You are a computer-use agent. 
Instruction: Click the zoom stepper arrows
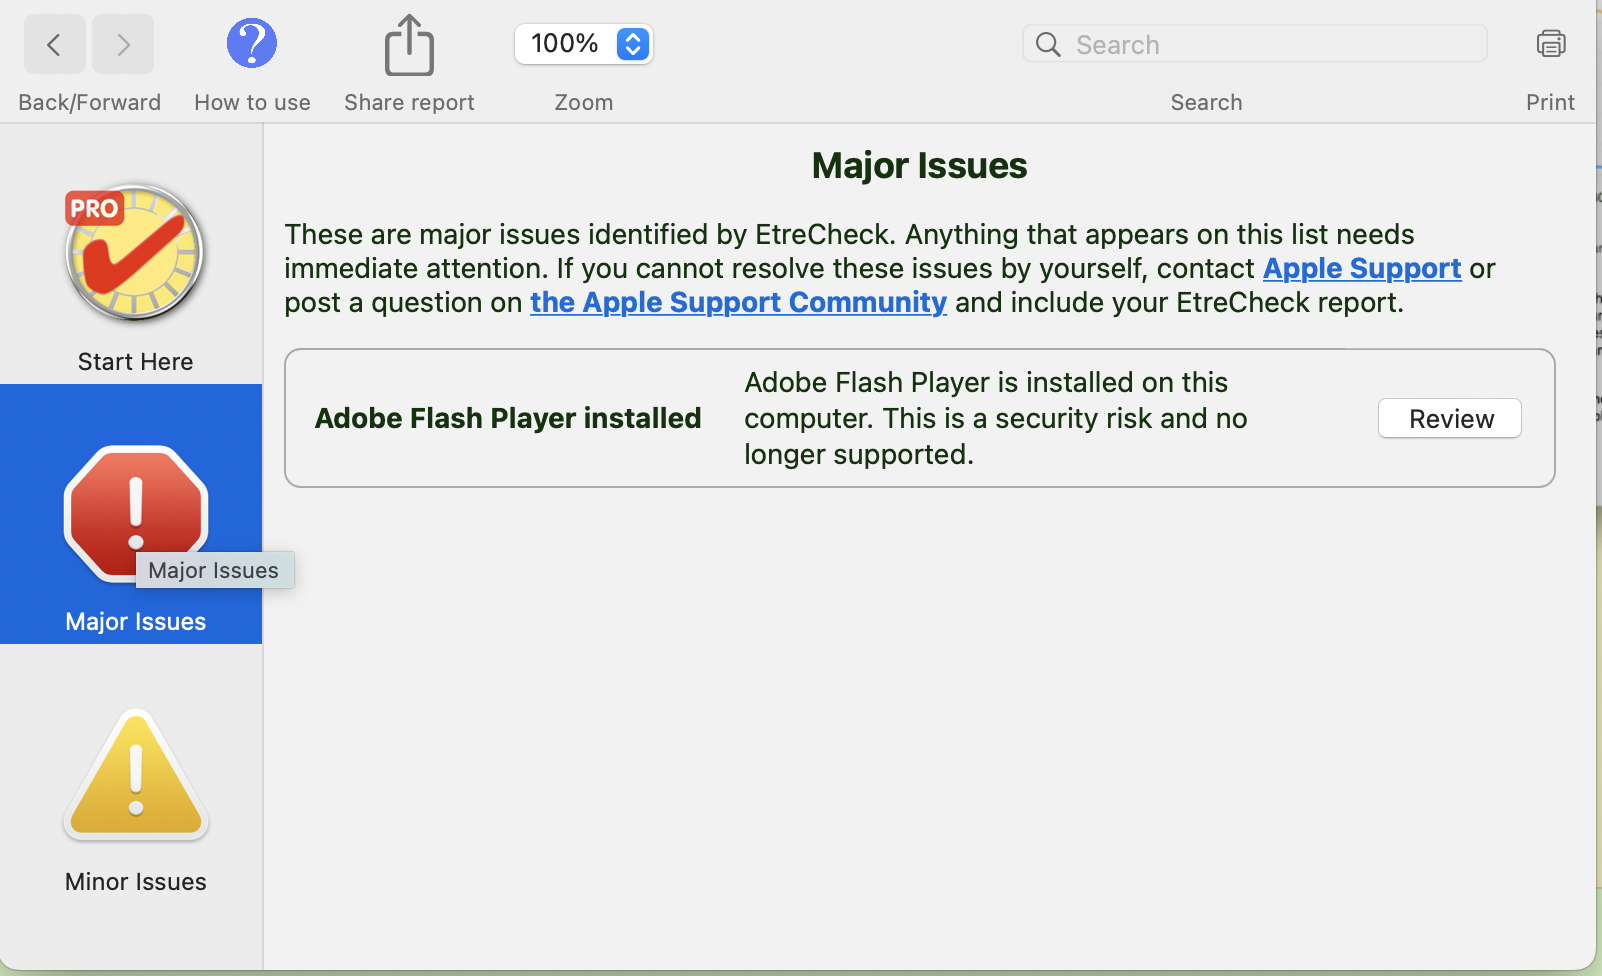pyautogui.click(x=633, y=44)
